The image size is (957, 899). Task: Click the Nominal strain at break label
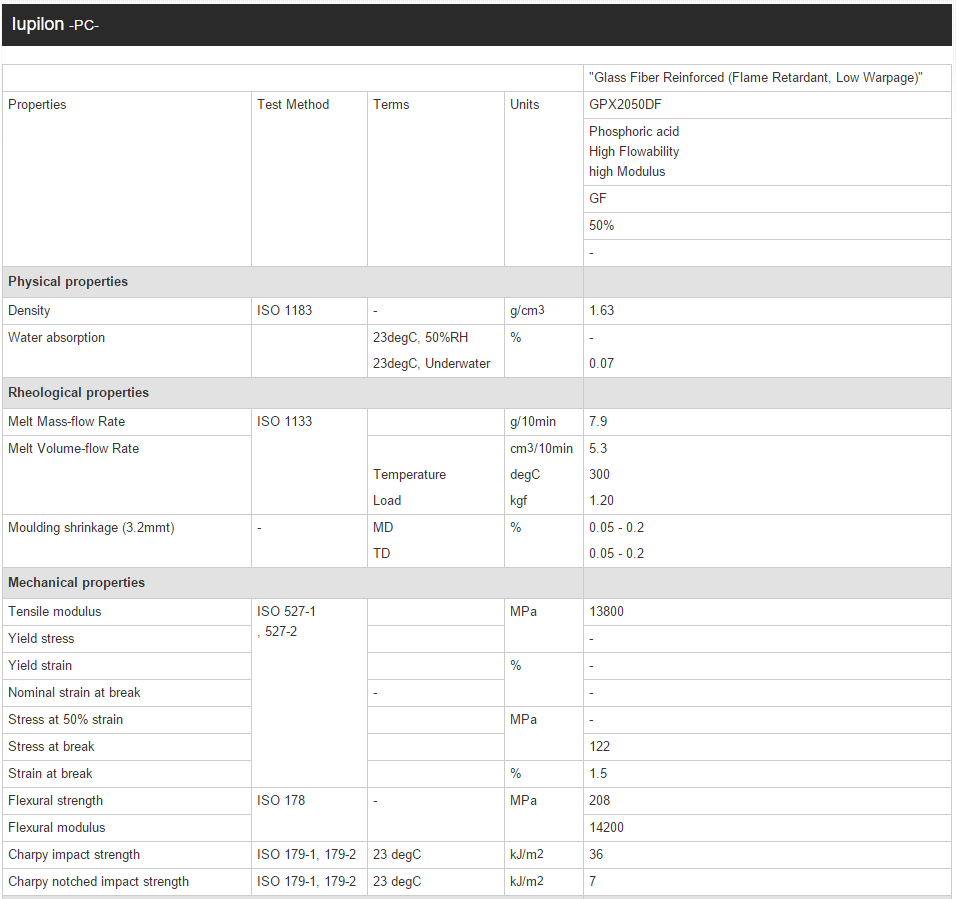pos(74,692)
